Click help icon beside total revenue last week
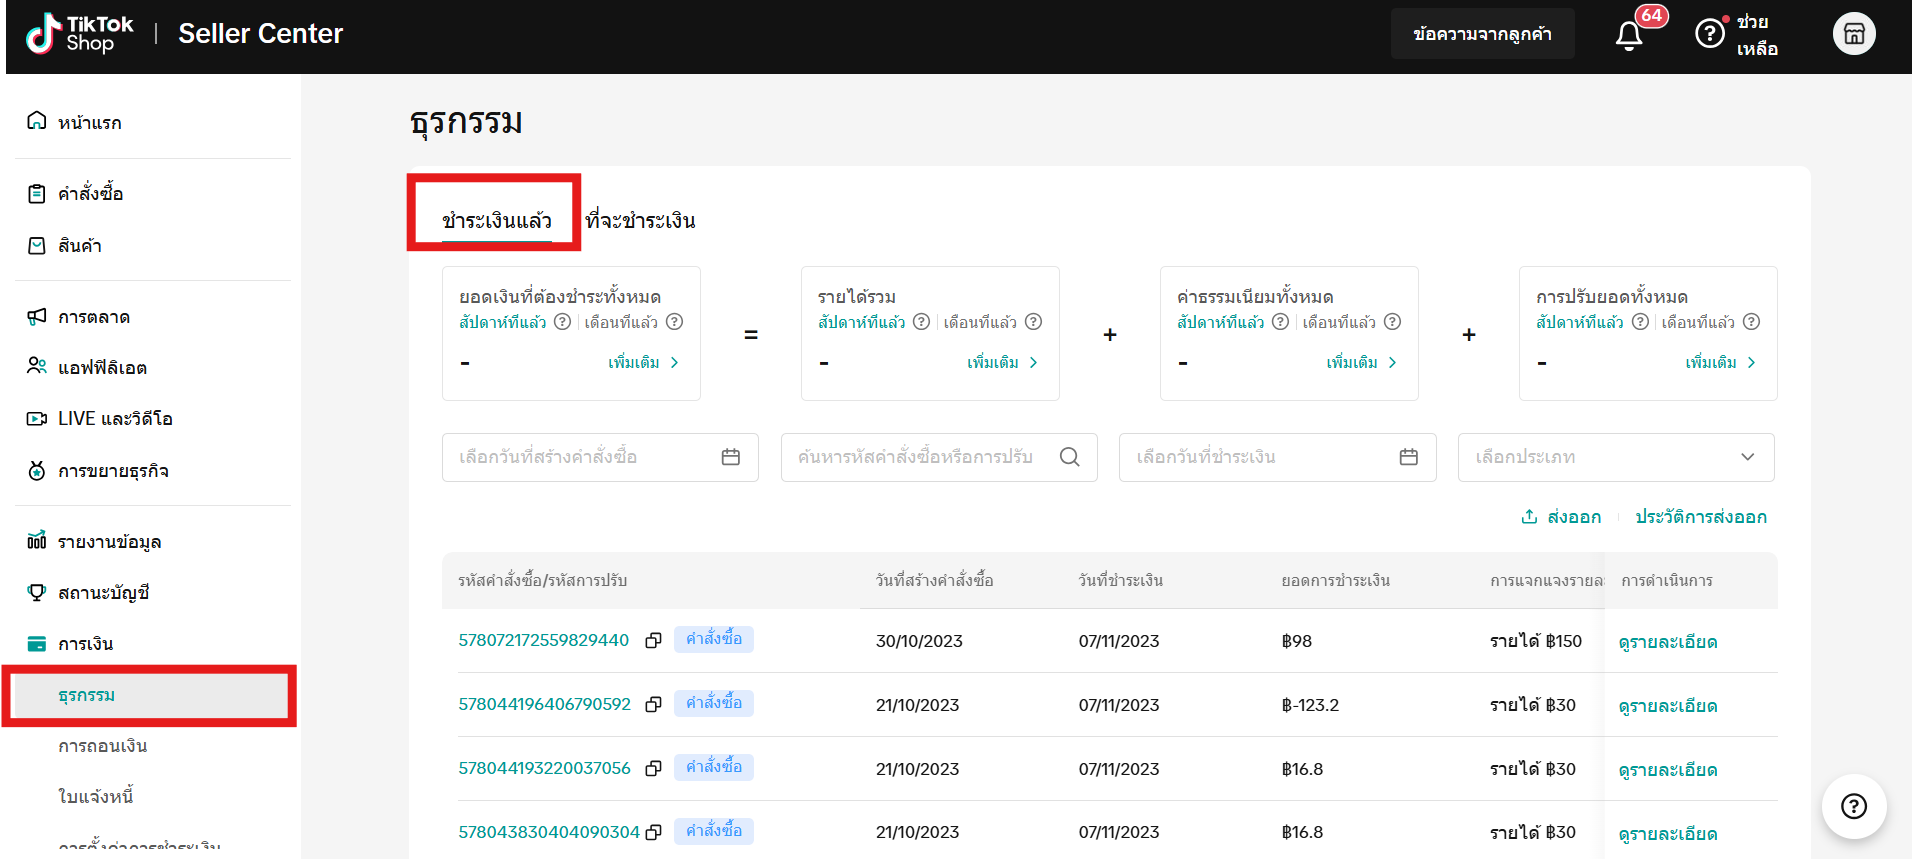 click(x=921, y=322)
